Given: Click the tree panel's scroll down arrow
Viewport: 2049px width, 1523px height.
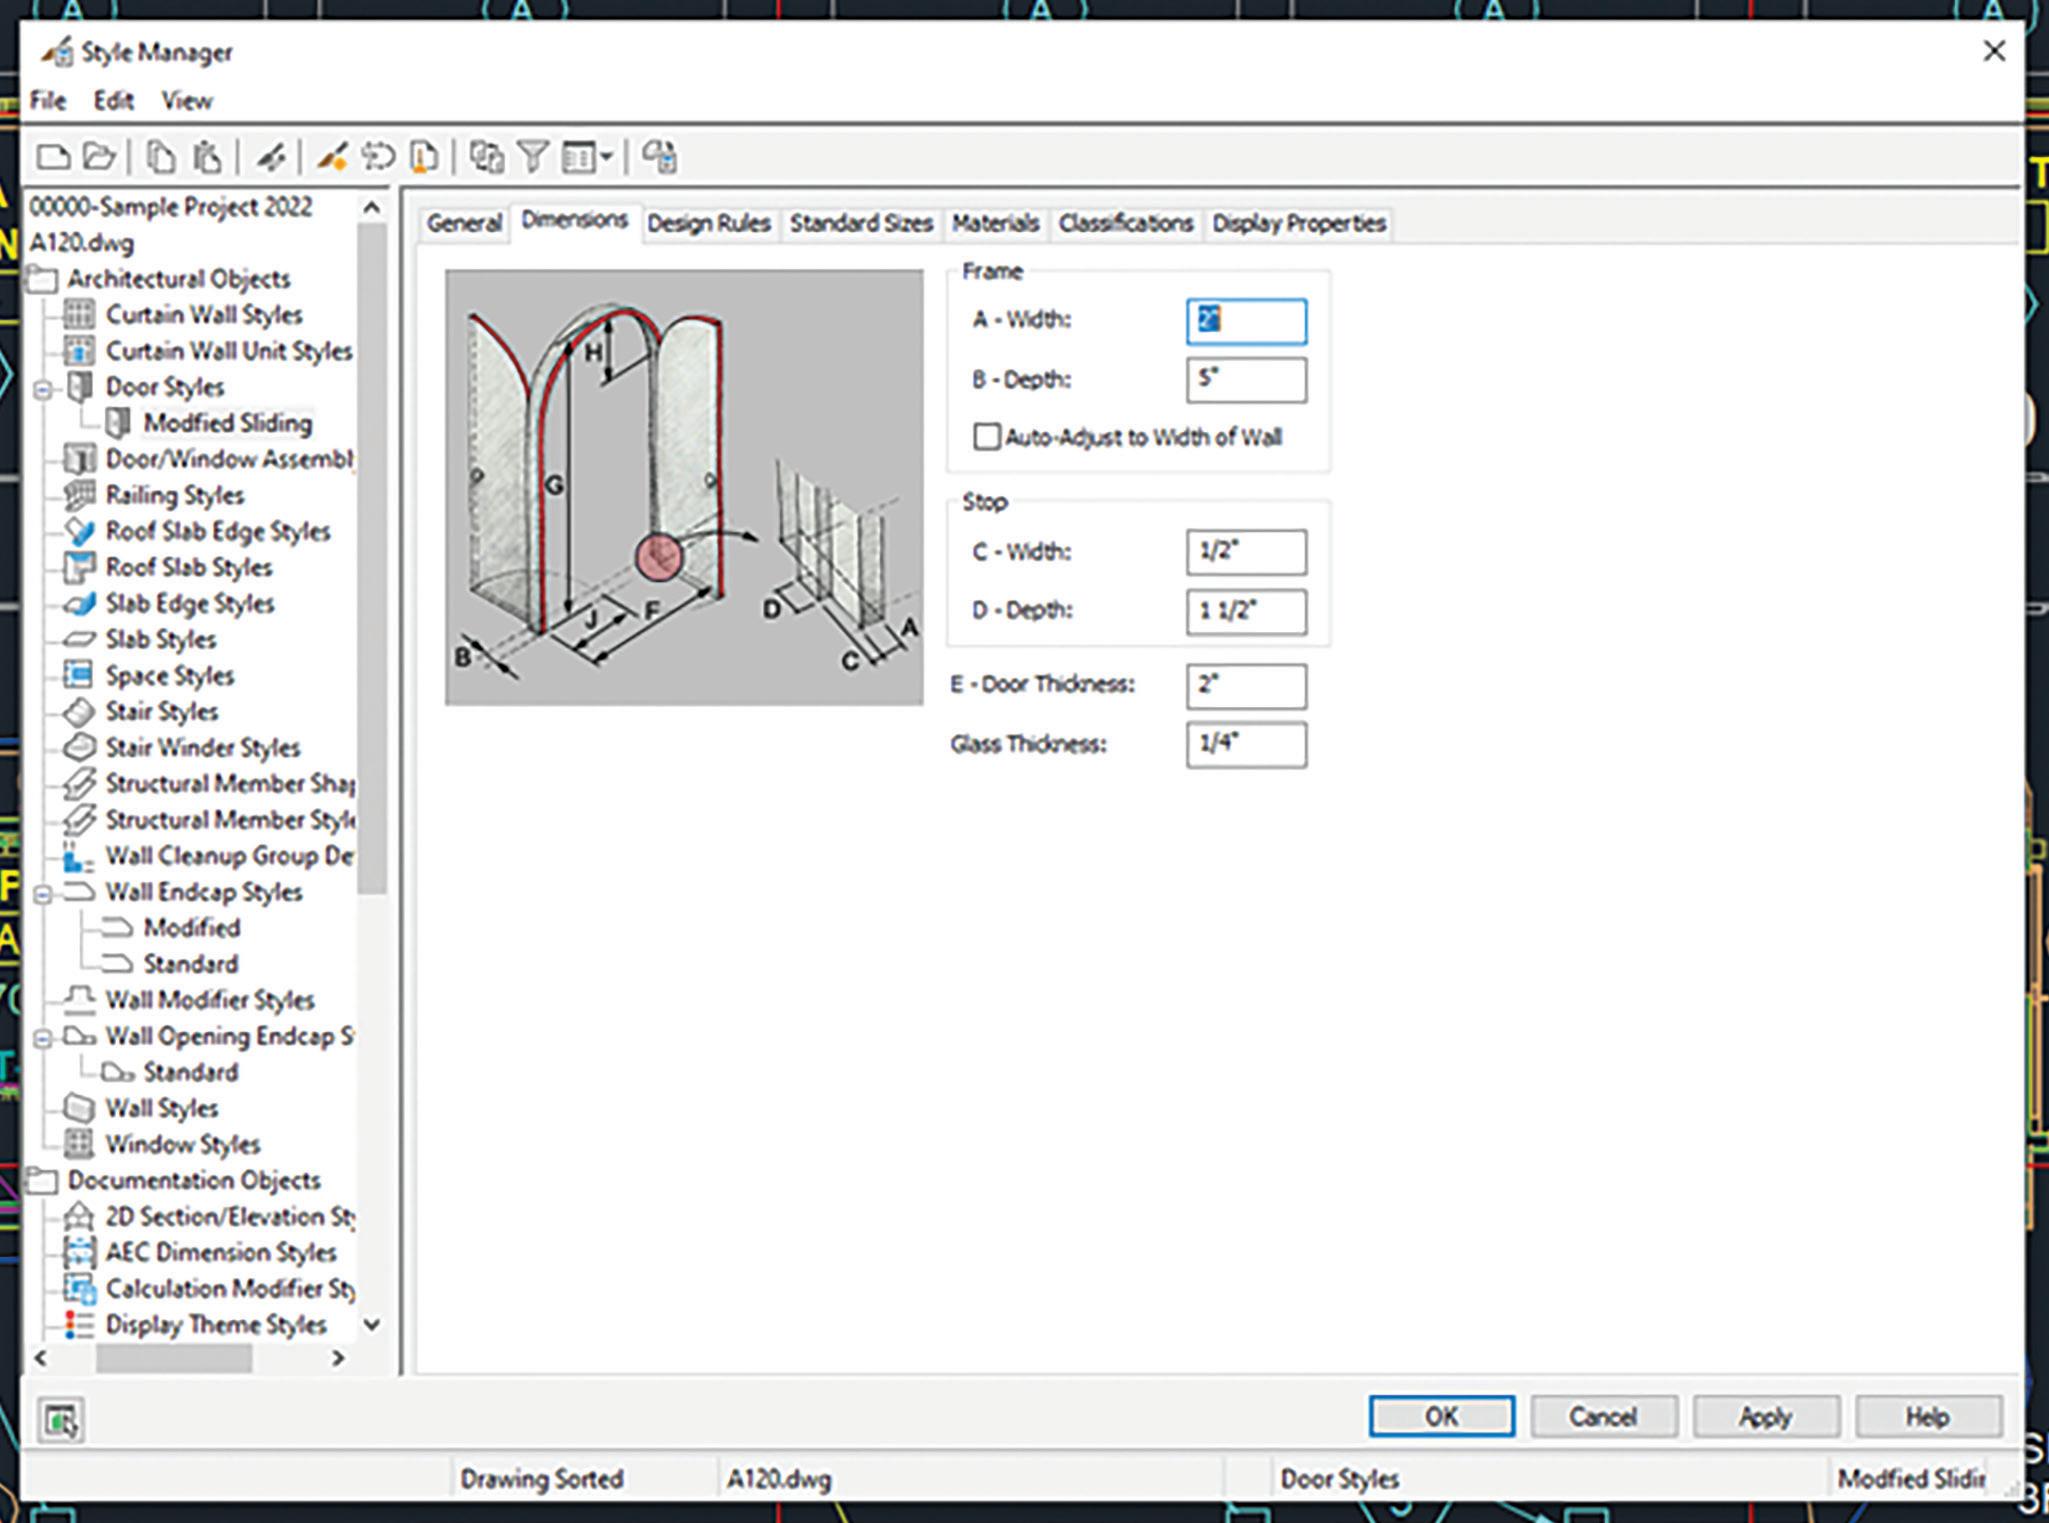Looking at the screenshot, I should point(372,1324).
